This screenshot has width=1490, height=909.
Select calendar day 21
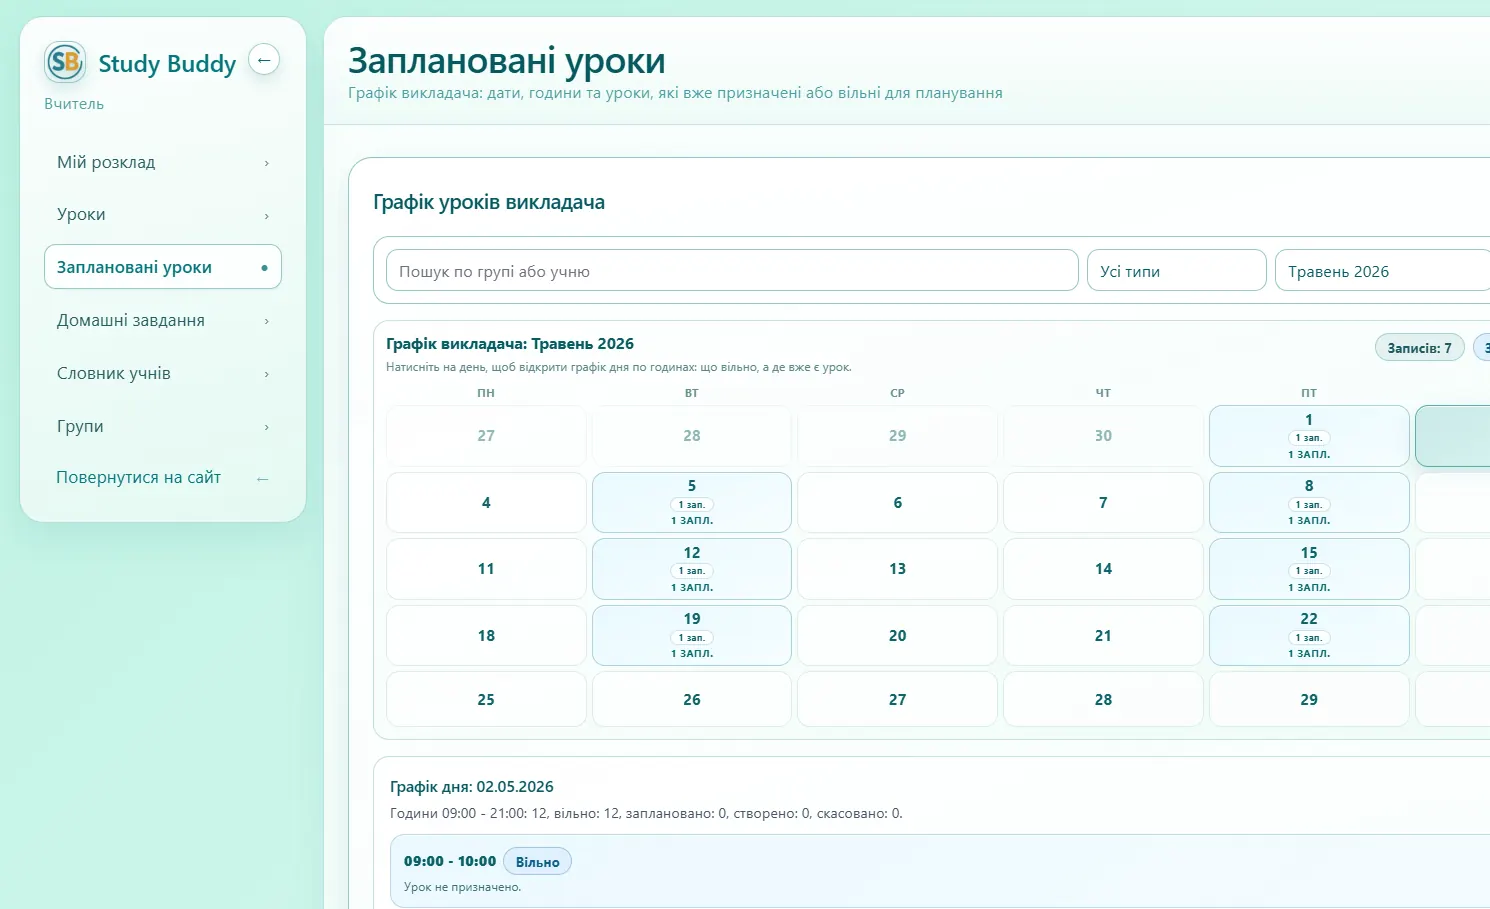[x=1103, y=635]
